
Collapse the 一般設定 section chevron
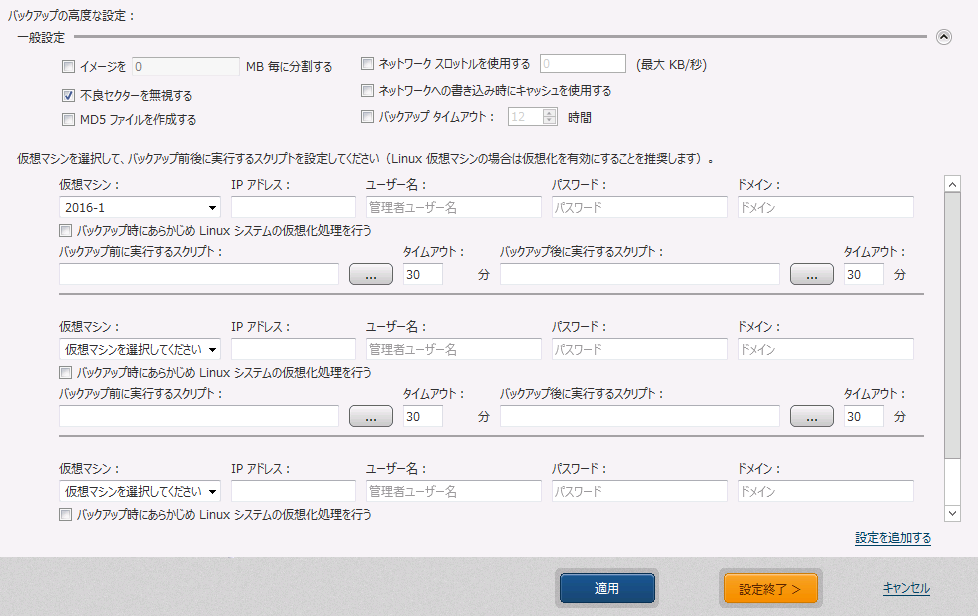coord(943,37)
